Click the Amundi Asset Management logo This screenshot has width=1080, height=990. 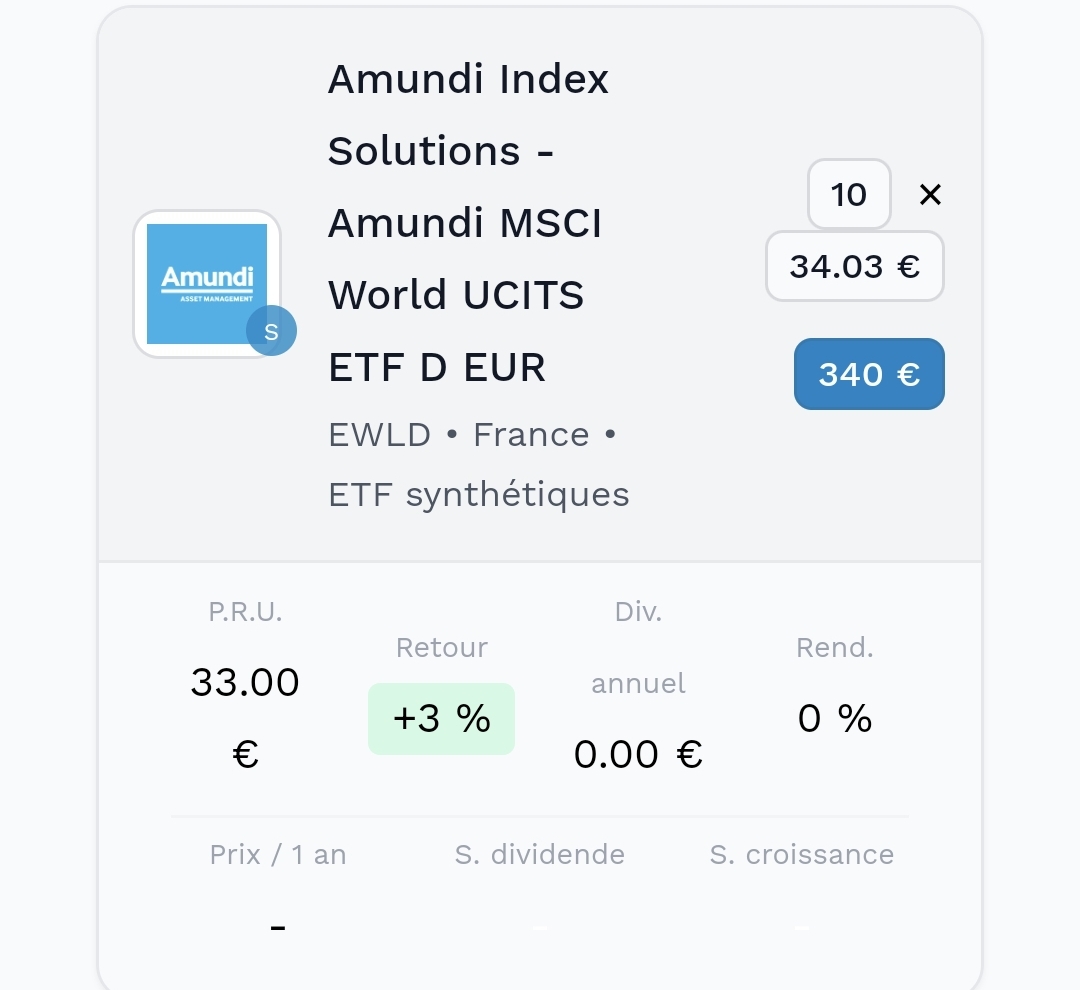(207, 284)
